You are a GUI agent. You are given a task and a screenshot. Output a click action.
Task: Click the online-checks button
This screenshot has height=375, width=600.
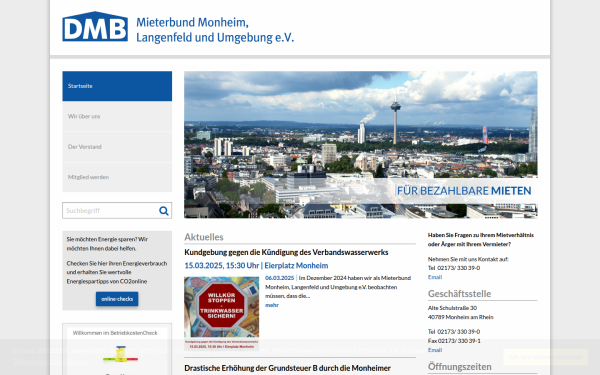click(117, 299)
